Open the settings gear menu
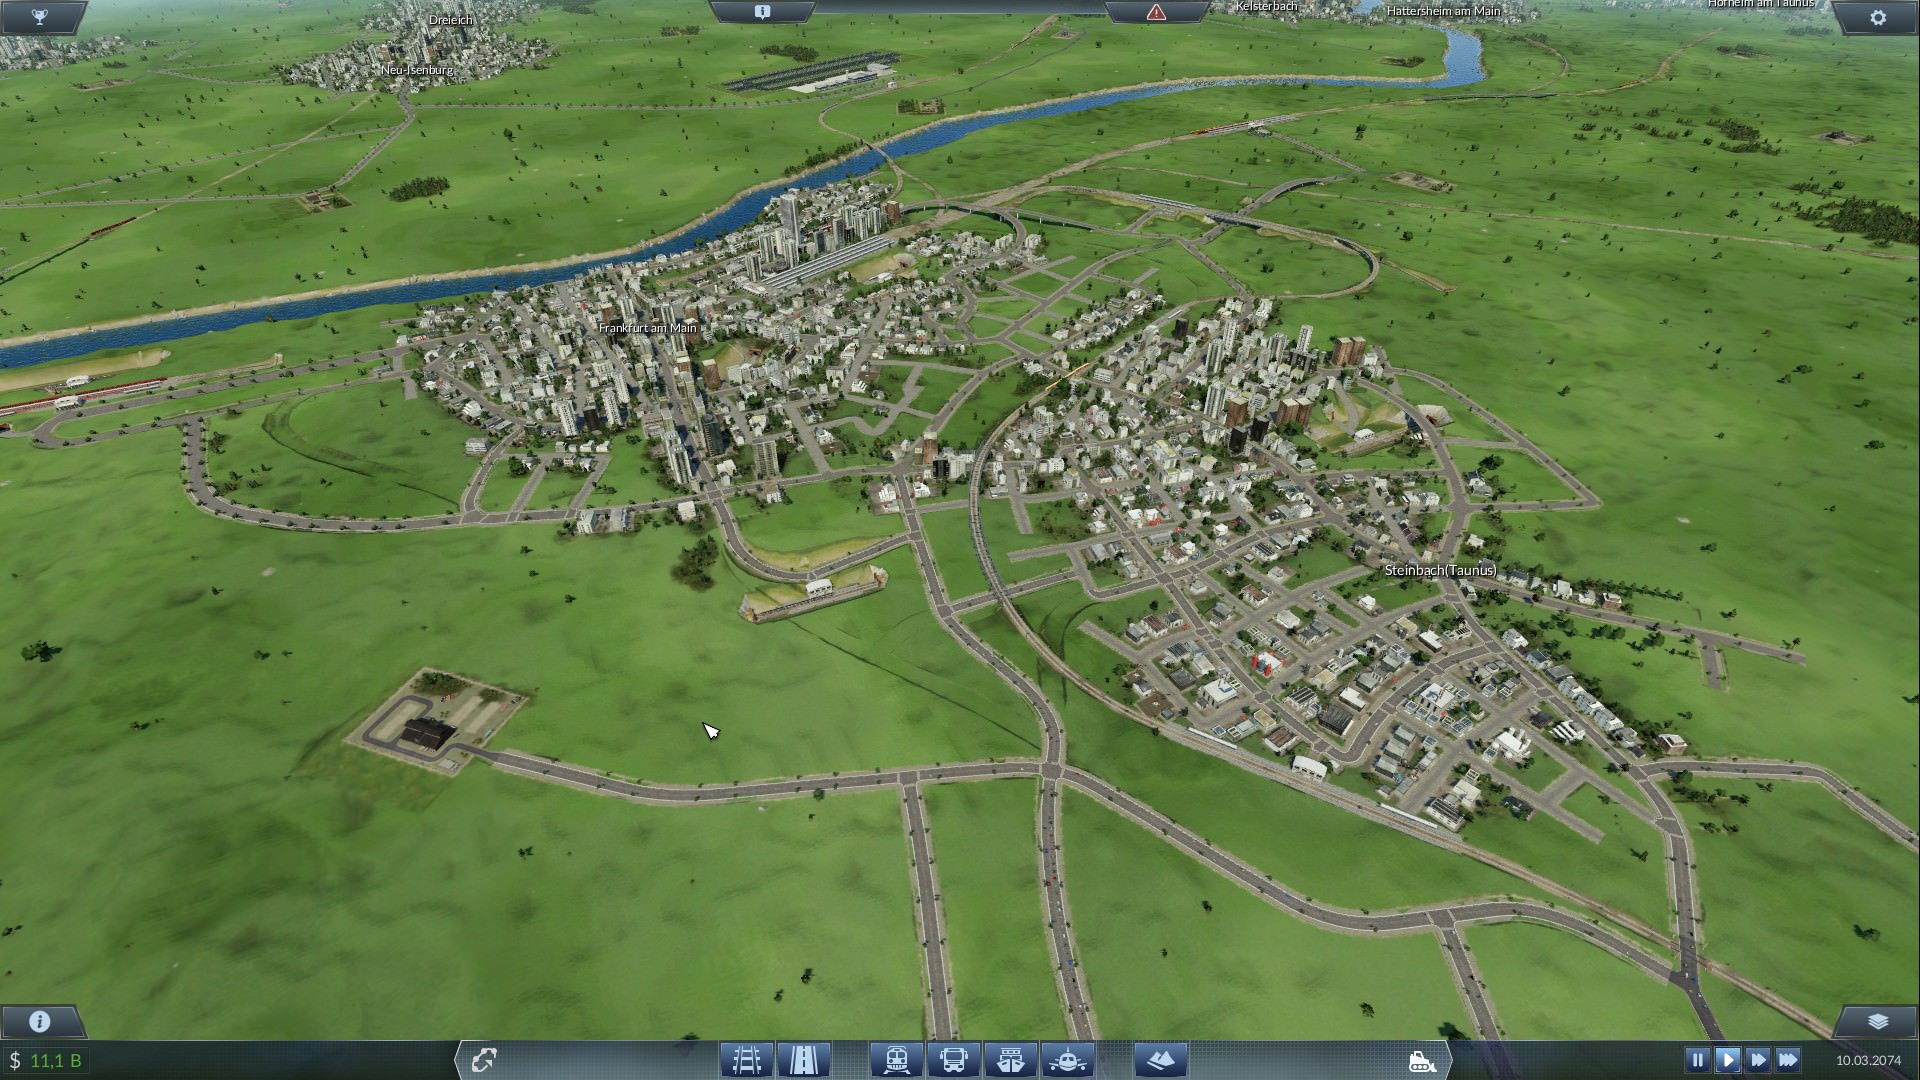This screenshot has width=1920, height=1080. coord(1878,17)
